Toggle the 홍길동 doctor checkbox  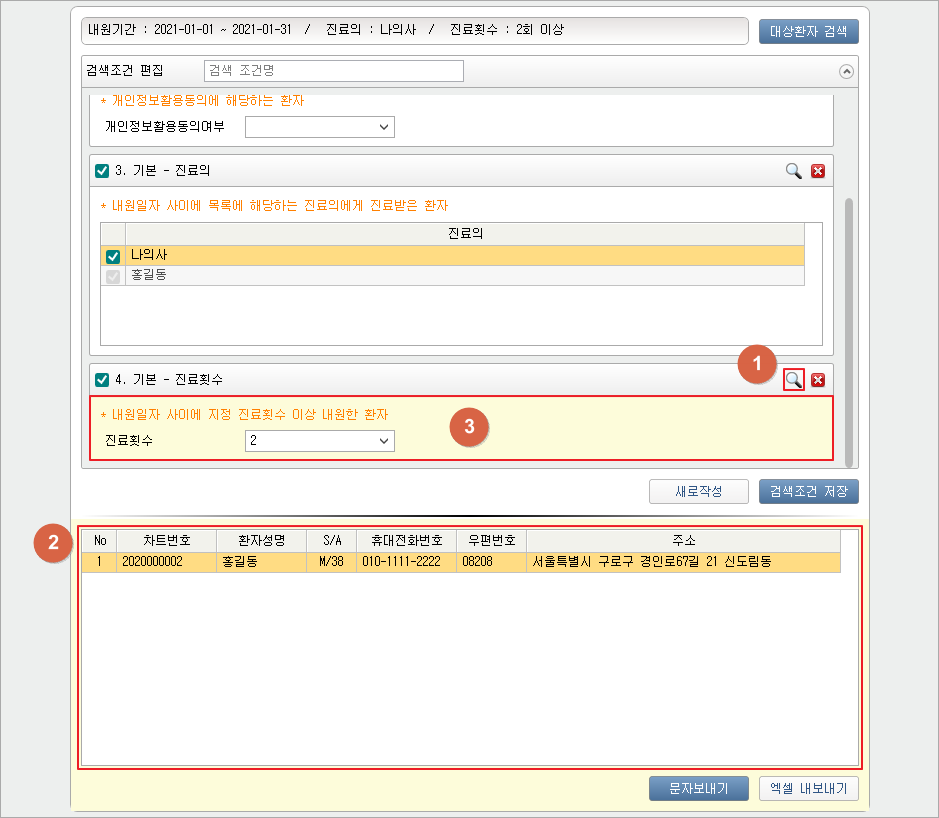pos(113,275)
